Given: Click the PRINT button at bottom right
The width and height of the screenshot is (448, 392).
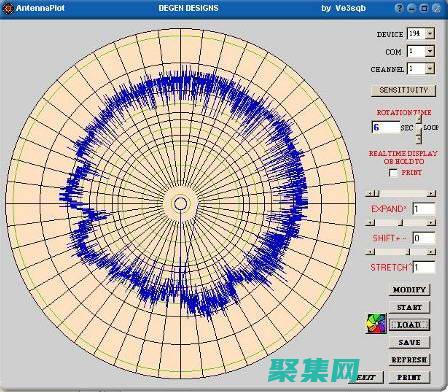Looking at the screenshot, I should [x=409, y=377].
